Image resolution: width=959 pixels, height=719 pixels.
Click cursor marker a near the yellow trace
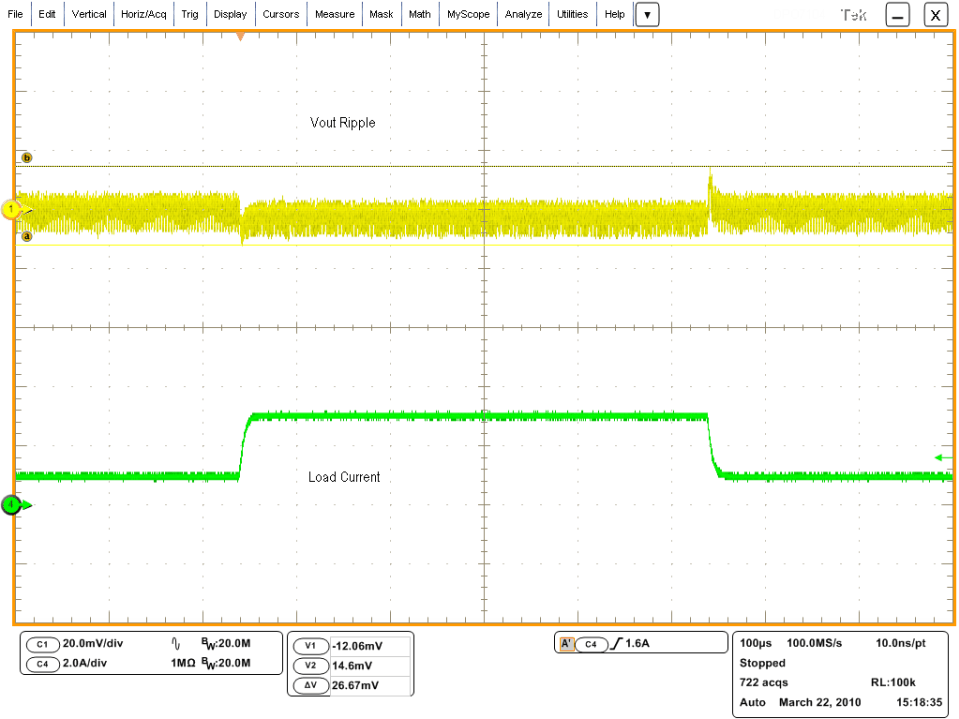27,236
